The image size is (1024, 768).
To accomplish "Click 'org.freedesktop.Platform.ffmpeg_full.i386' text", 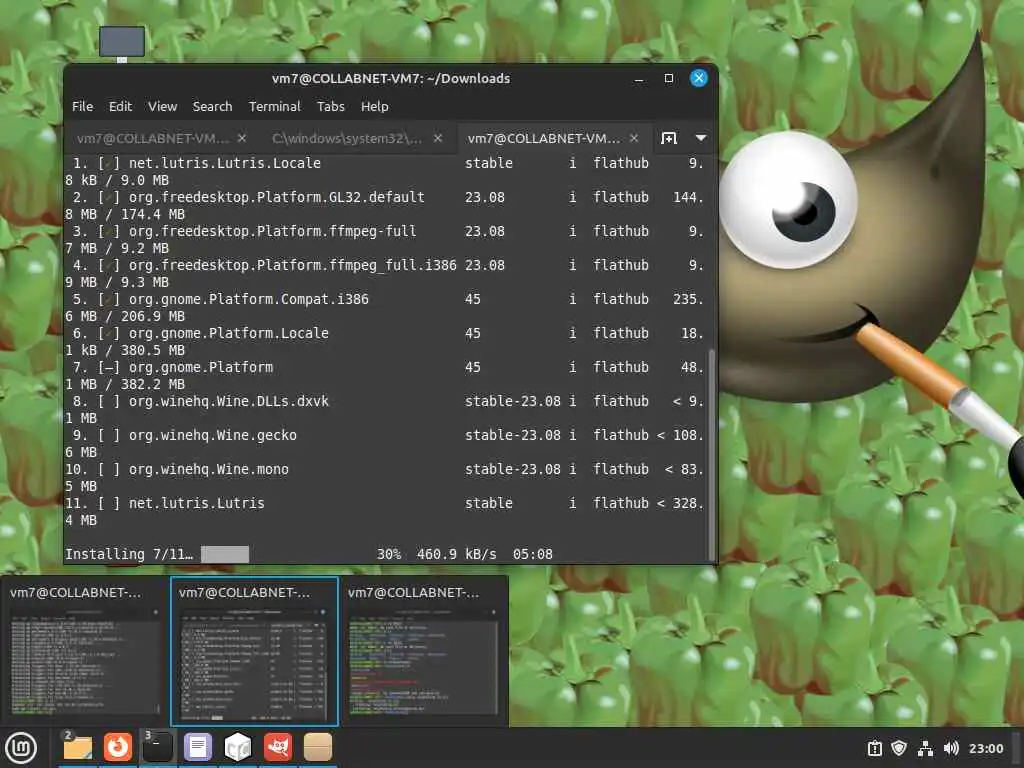I will point(293,265).
